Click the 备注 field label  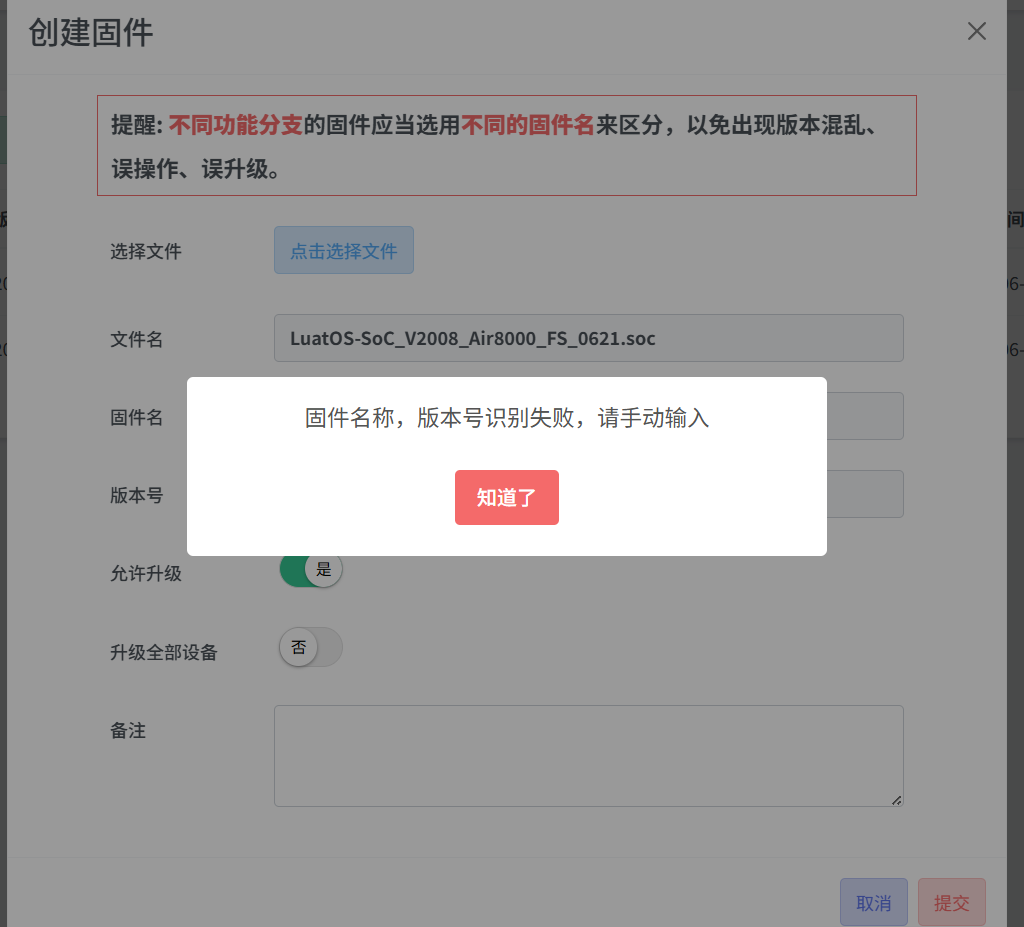coord(128,730)
